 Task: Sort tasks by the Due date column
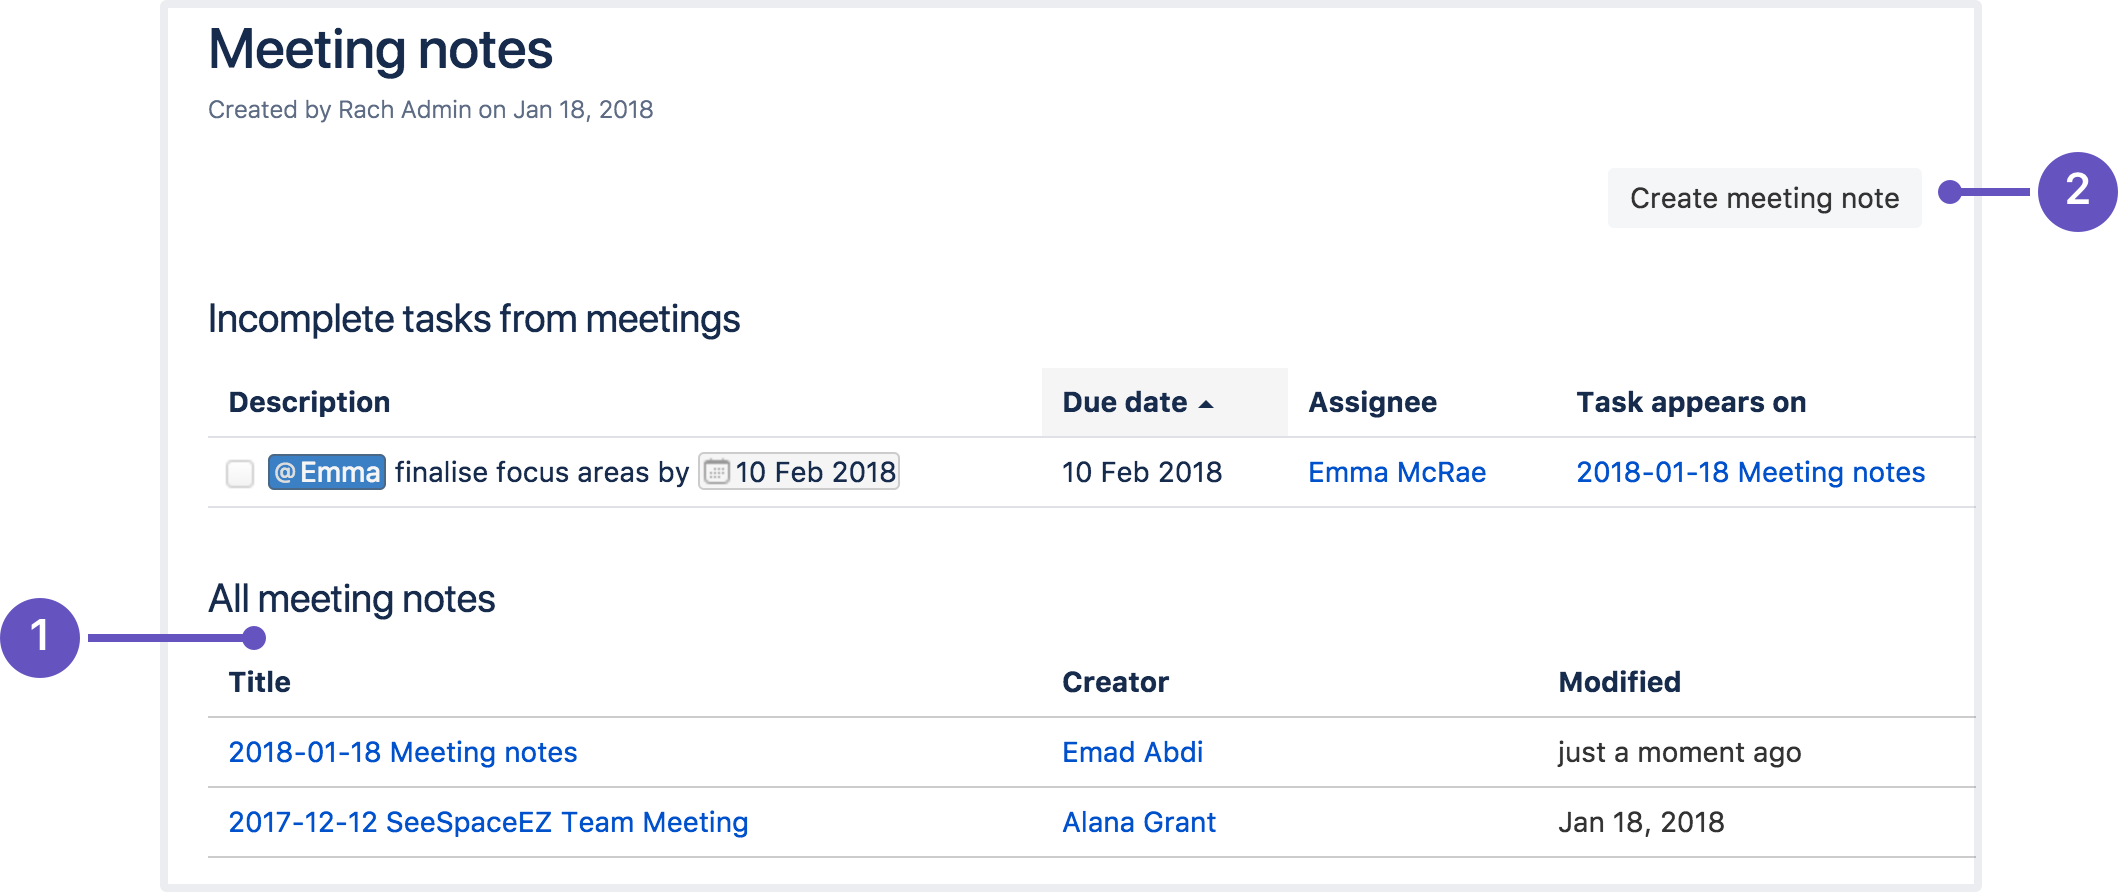1124,402
